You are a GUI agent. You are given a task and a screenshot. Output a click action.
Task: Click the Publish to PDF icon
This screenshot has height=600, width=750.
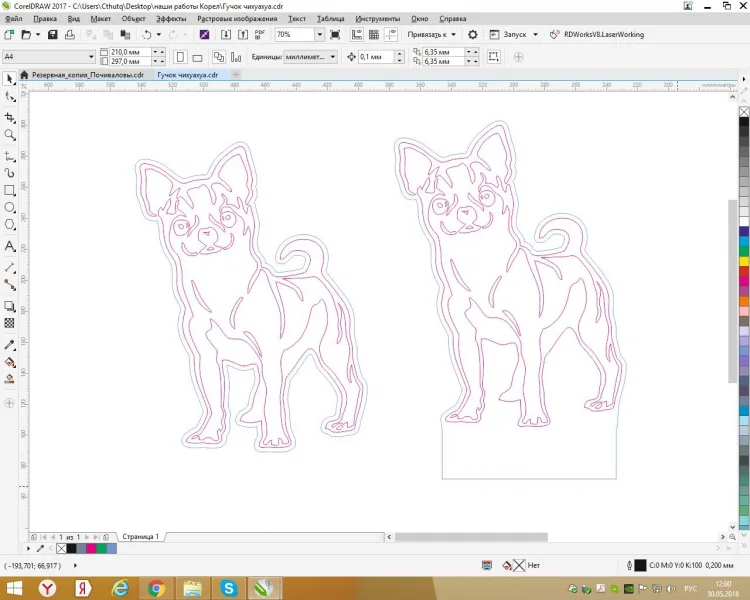point(260,34)
